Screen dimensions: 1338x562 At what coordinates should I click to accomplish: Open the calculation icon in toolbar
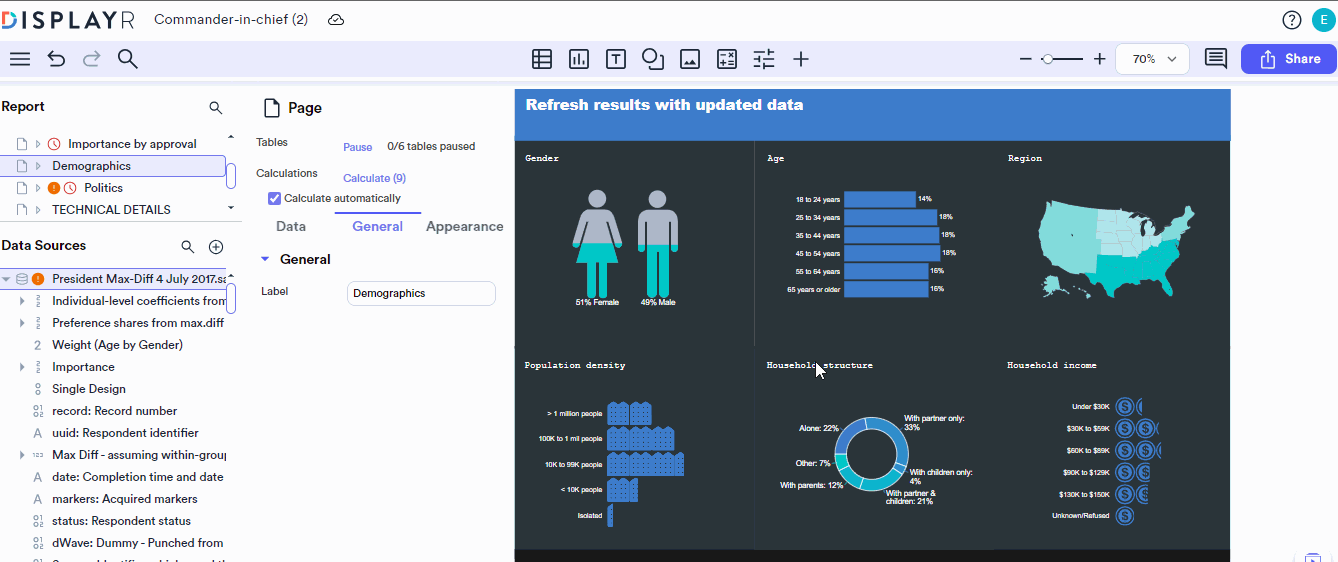tap(727, 59)
